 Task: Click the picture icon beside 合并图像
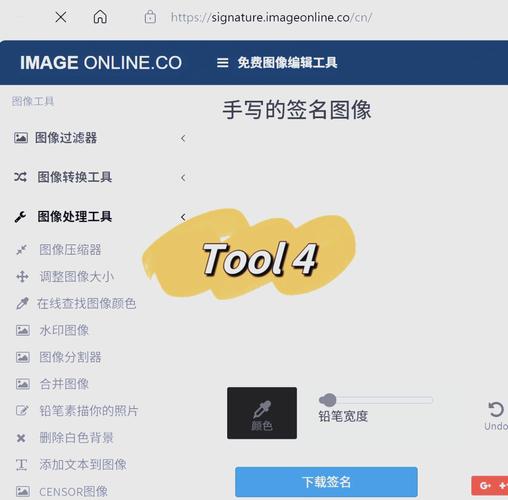23,384
